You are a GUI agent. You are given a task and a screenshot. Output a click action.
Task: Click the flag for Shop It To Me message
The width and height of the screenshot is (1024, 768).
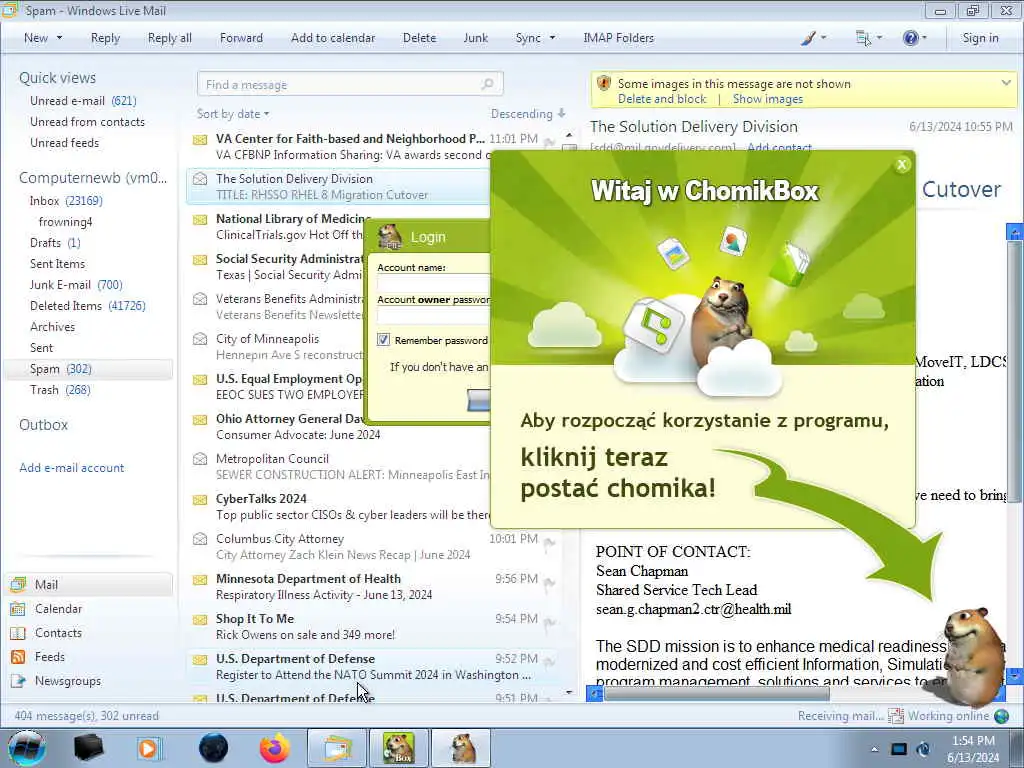tap(549, 622)
